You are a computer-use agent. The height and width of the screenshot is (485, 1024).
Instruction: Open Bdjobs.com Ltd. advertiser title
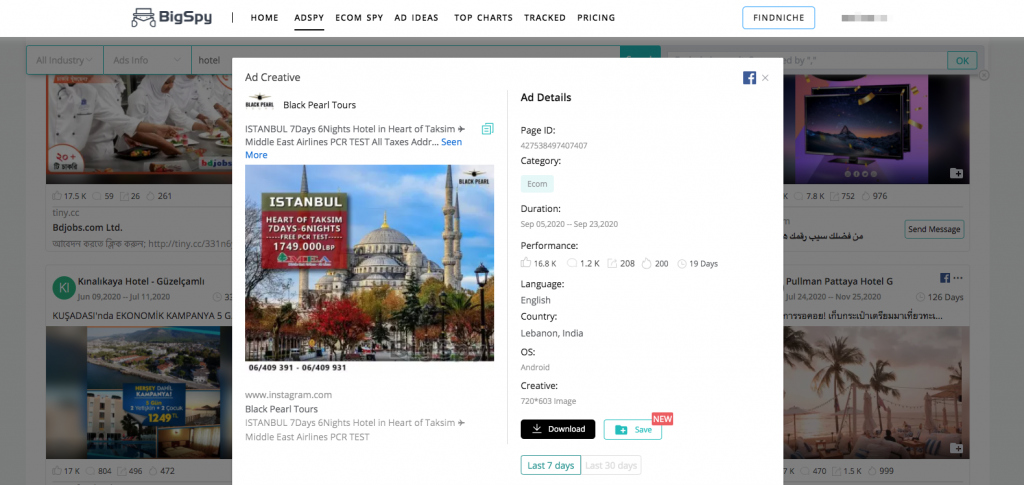88,228
